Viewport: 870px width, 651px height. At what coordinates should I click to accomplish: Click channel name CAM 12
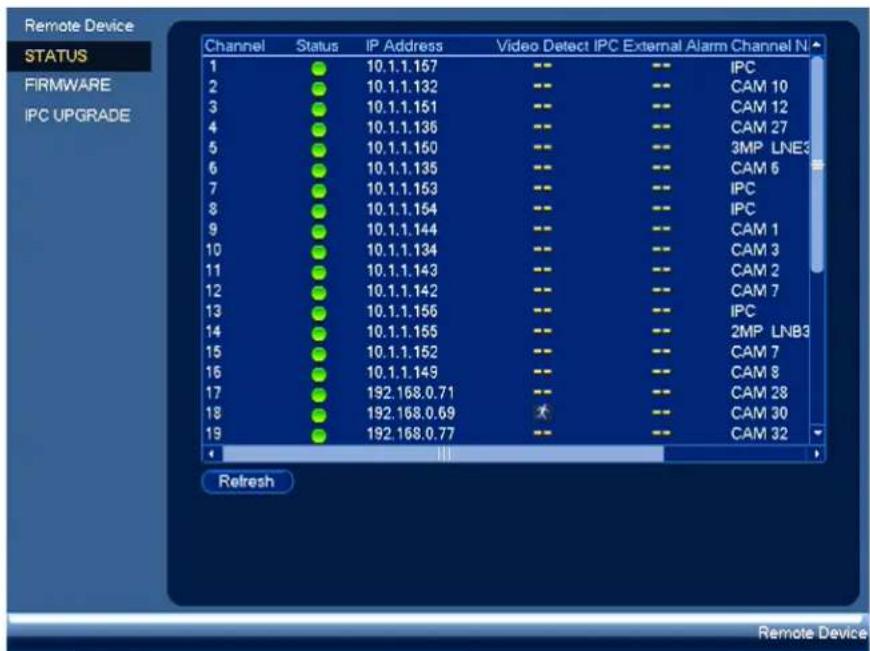[759, 107]
